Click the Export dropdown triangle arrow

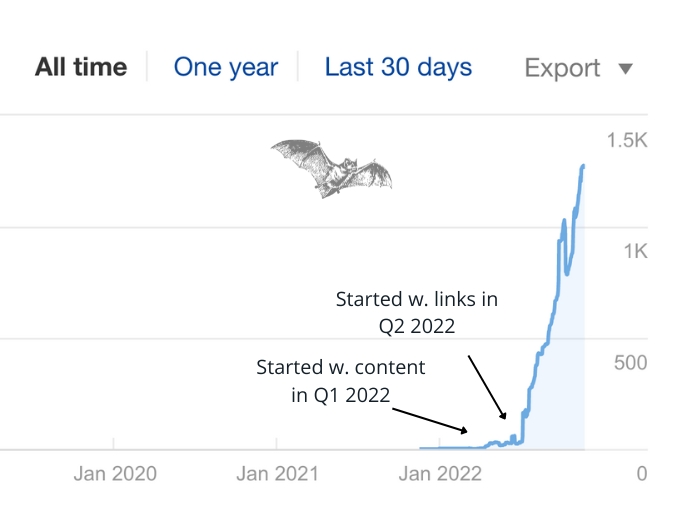[625, 69]
